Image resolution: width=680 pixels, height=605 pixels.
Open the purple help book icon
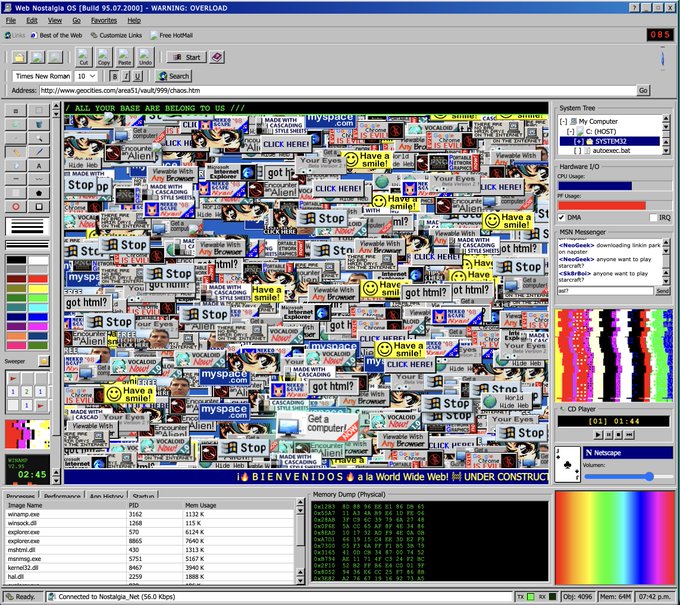[217, 57]
